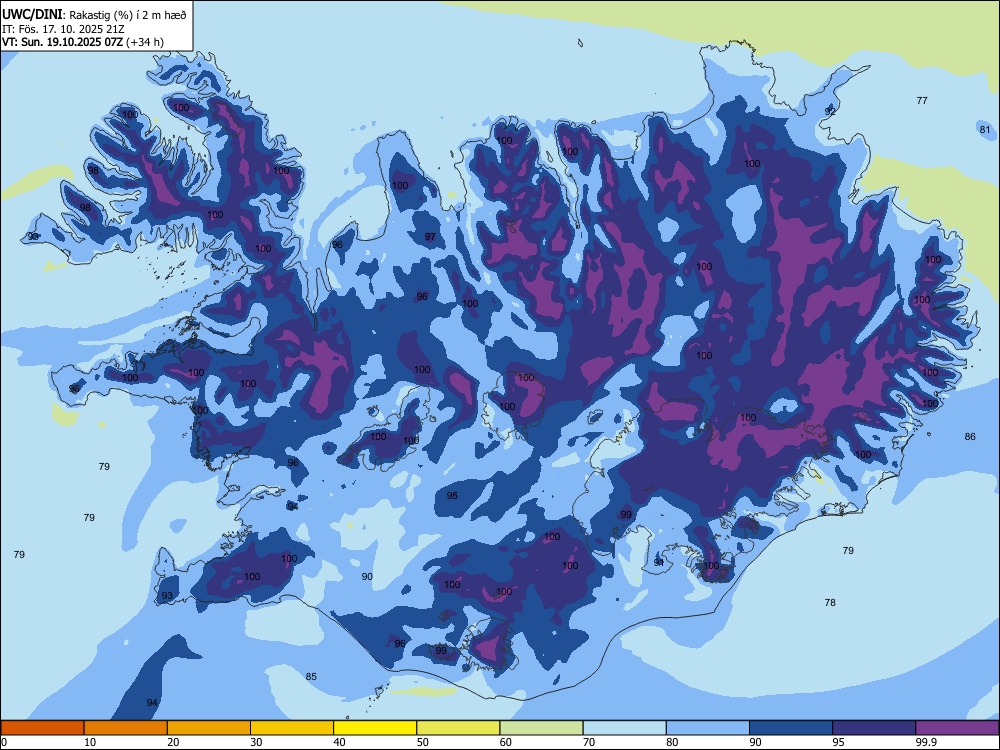Click the medium blue 80–90 legend swatch
This screenshot has width=1000, height=750.
coord(708,728)
